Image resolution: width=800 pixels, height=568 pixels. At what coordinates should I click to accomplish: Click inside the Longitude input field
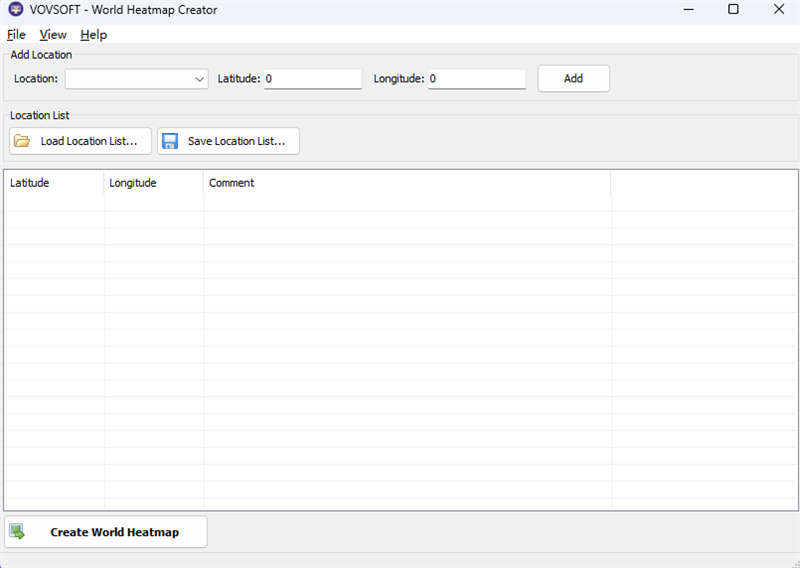click(x=477, y=79)
